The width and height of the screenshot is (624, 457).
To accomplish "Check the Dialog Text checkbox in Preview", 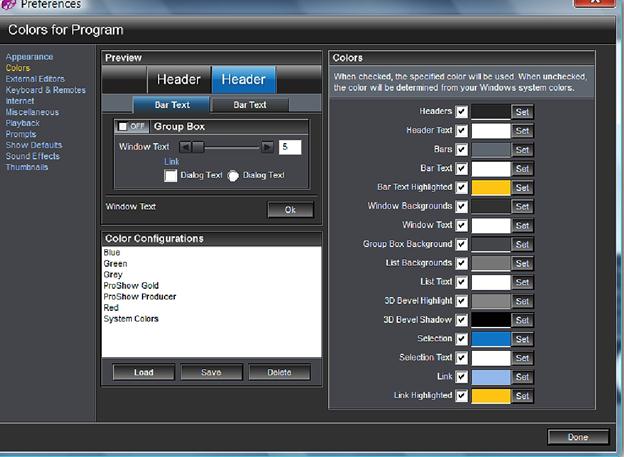I will 170,176.
